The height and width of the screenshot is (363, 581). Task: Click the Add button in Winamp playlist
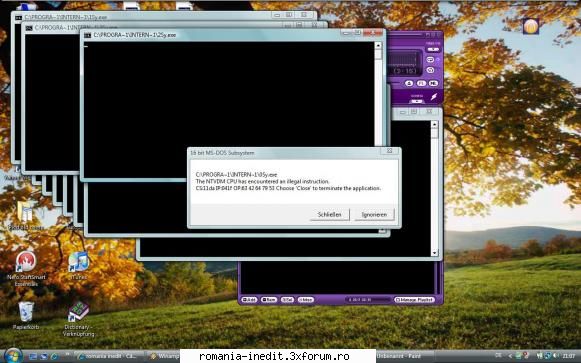pyautogui.click(x=249, y=300)
